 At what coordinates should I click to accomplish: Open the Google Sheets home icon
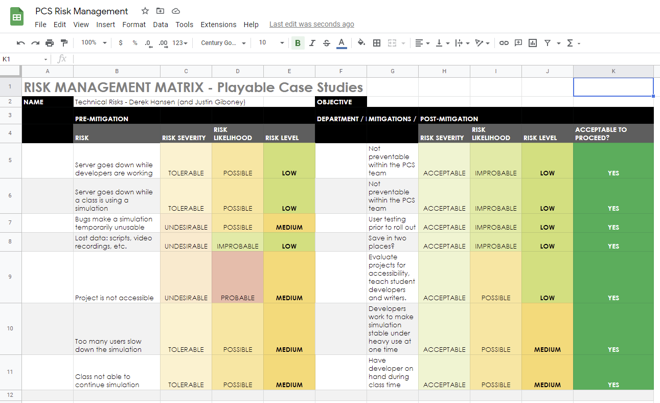coord(17,16)
